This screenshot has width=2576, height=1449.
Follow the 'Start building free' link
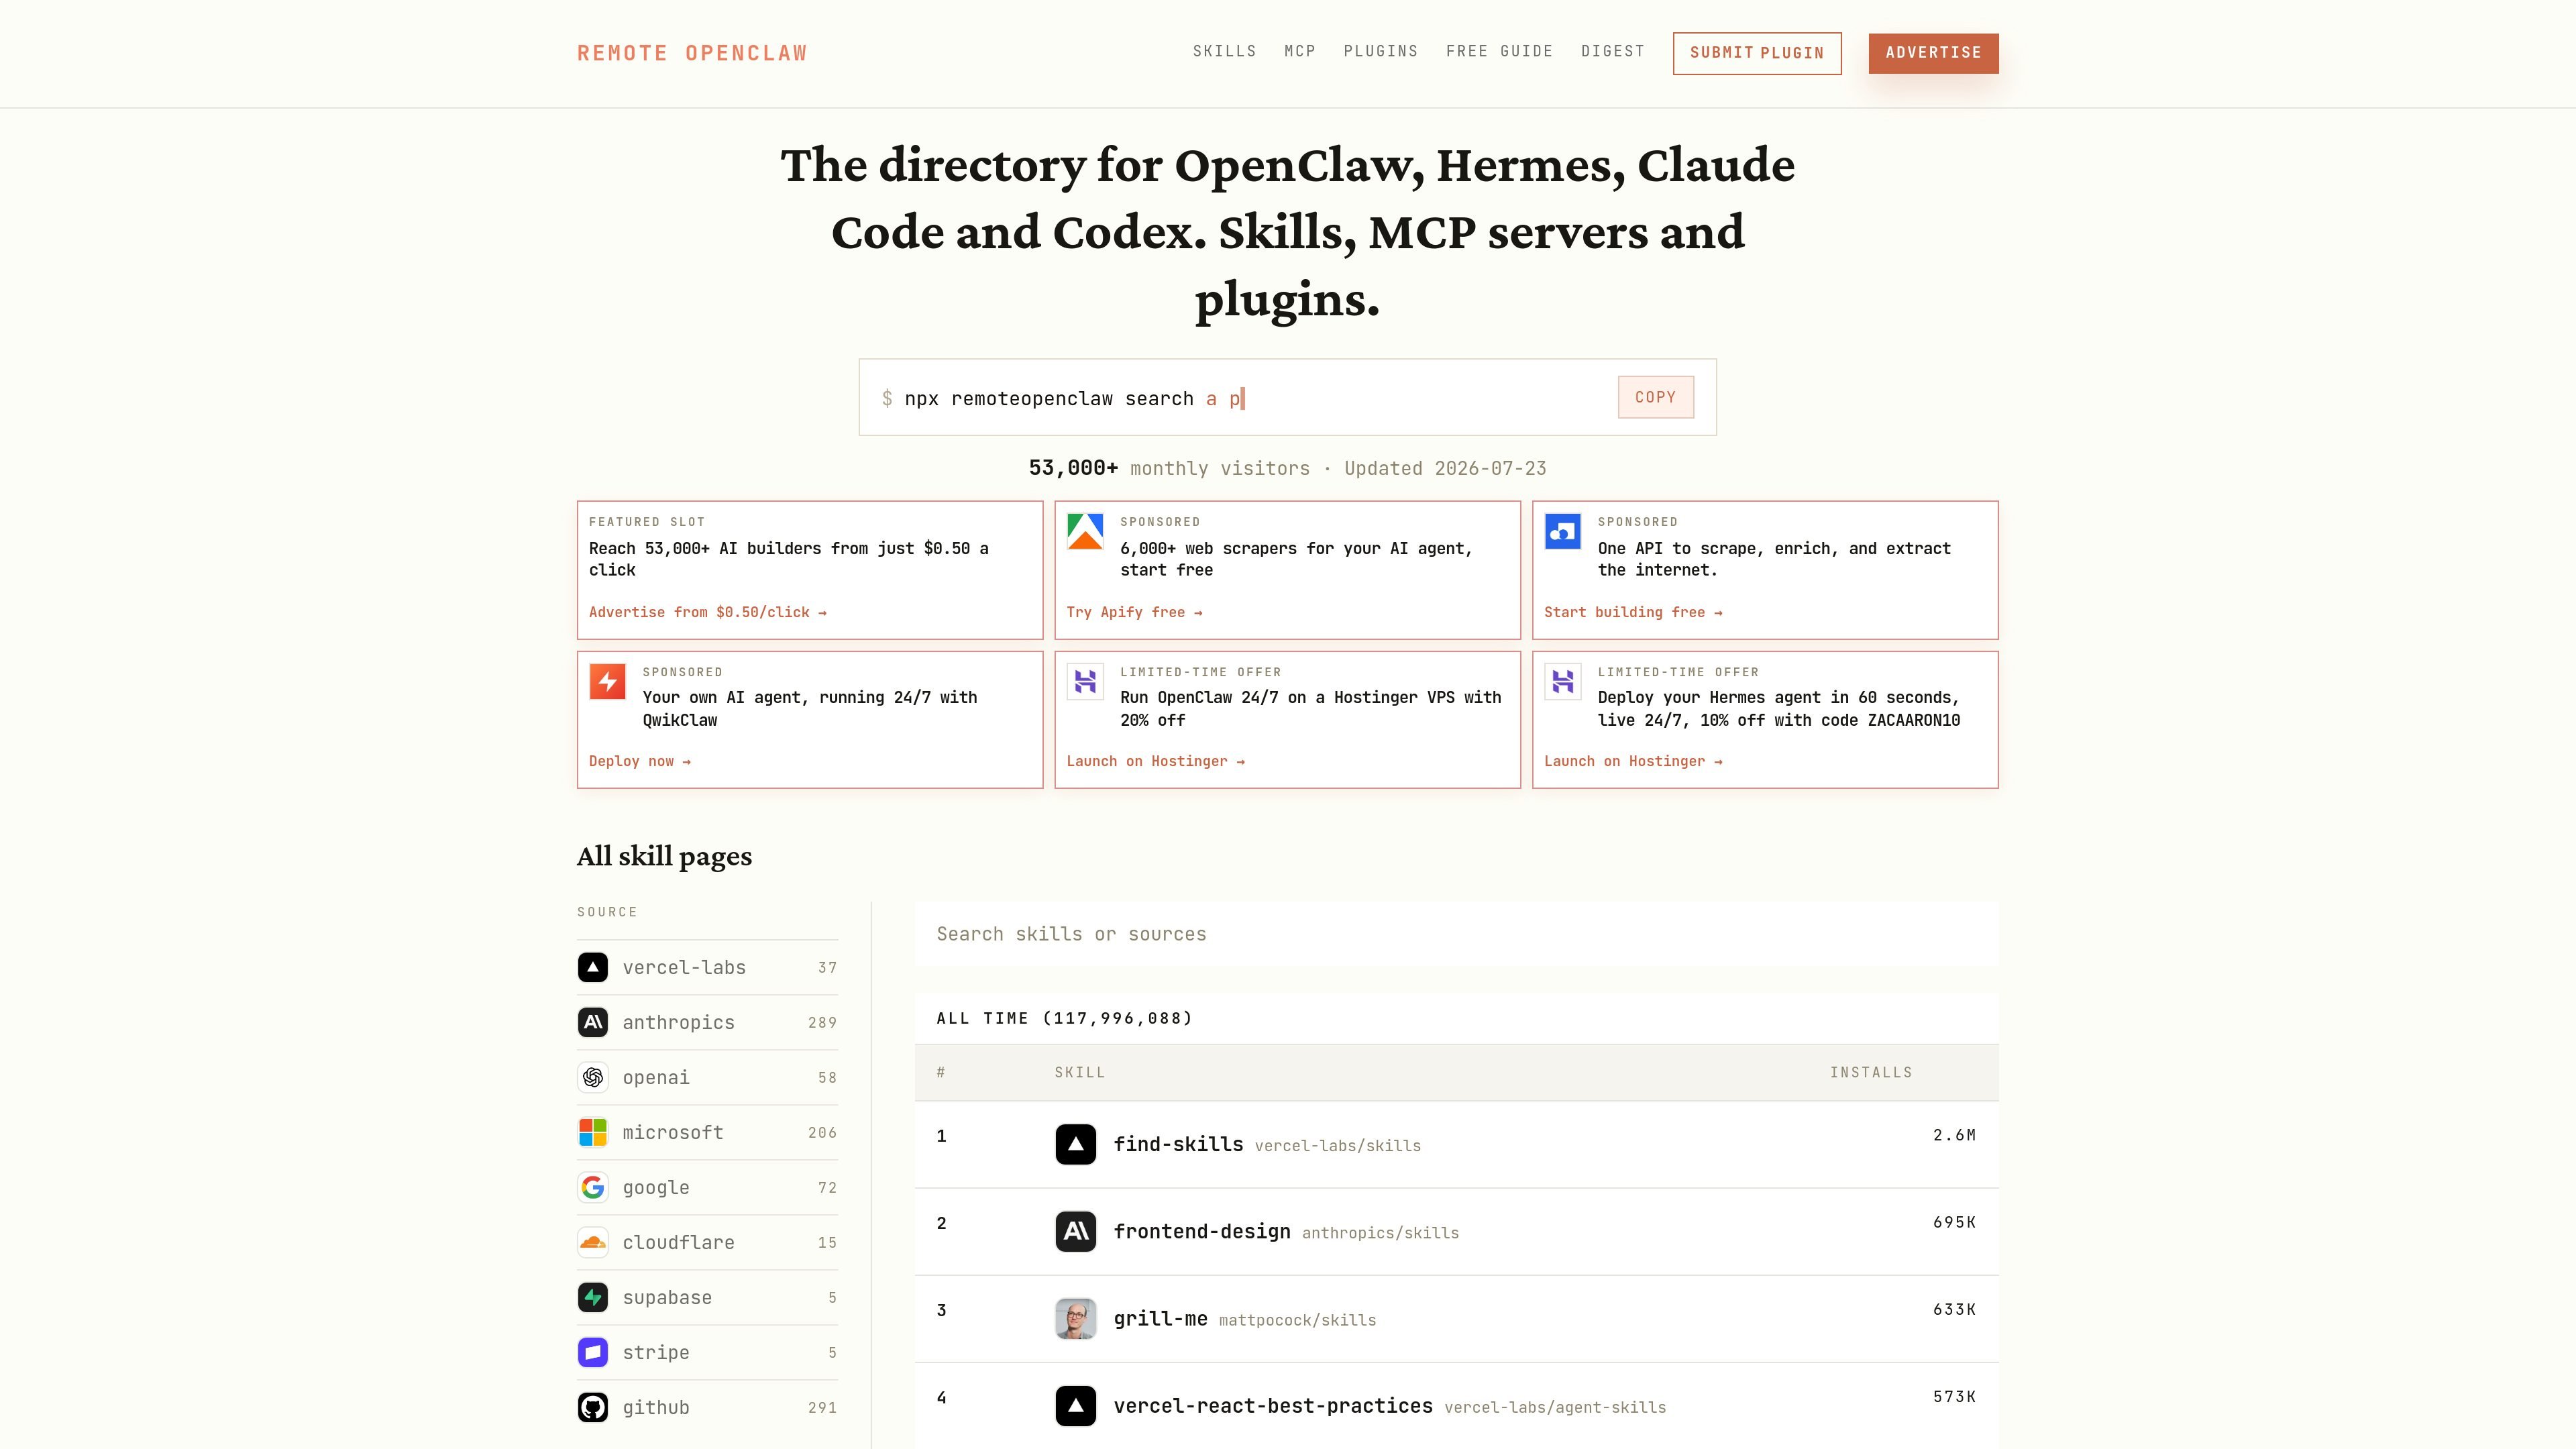click(x=1634, y=612)
